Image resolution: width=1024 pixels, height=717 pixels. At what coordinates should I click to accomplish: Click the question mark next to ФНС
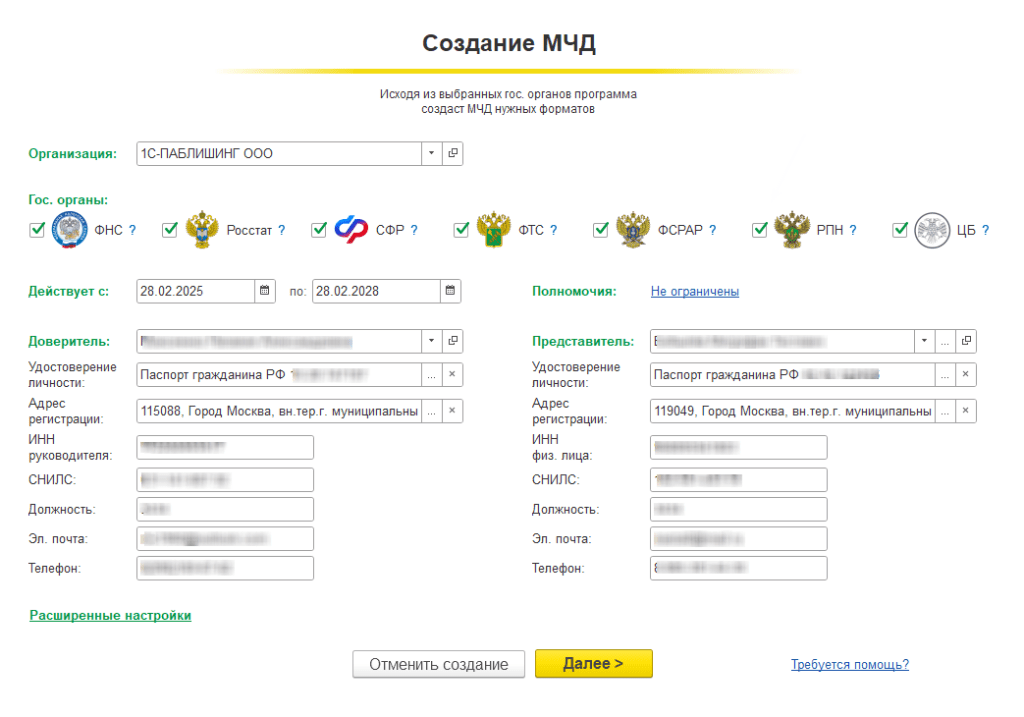click(x=132, y=230)
